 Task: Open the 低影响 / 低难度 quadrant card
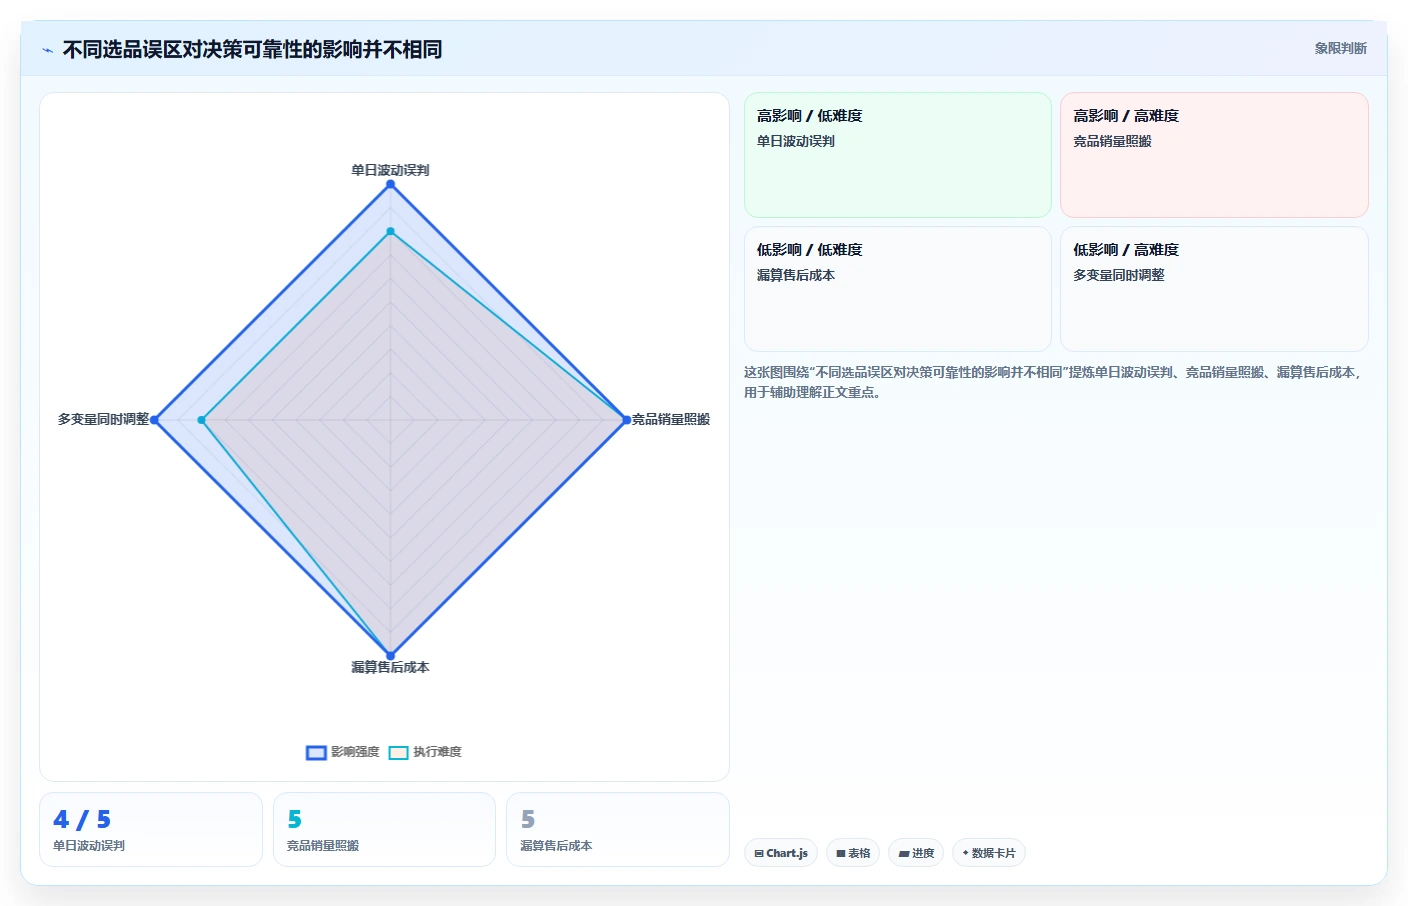[x=897, y=289]
